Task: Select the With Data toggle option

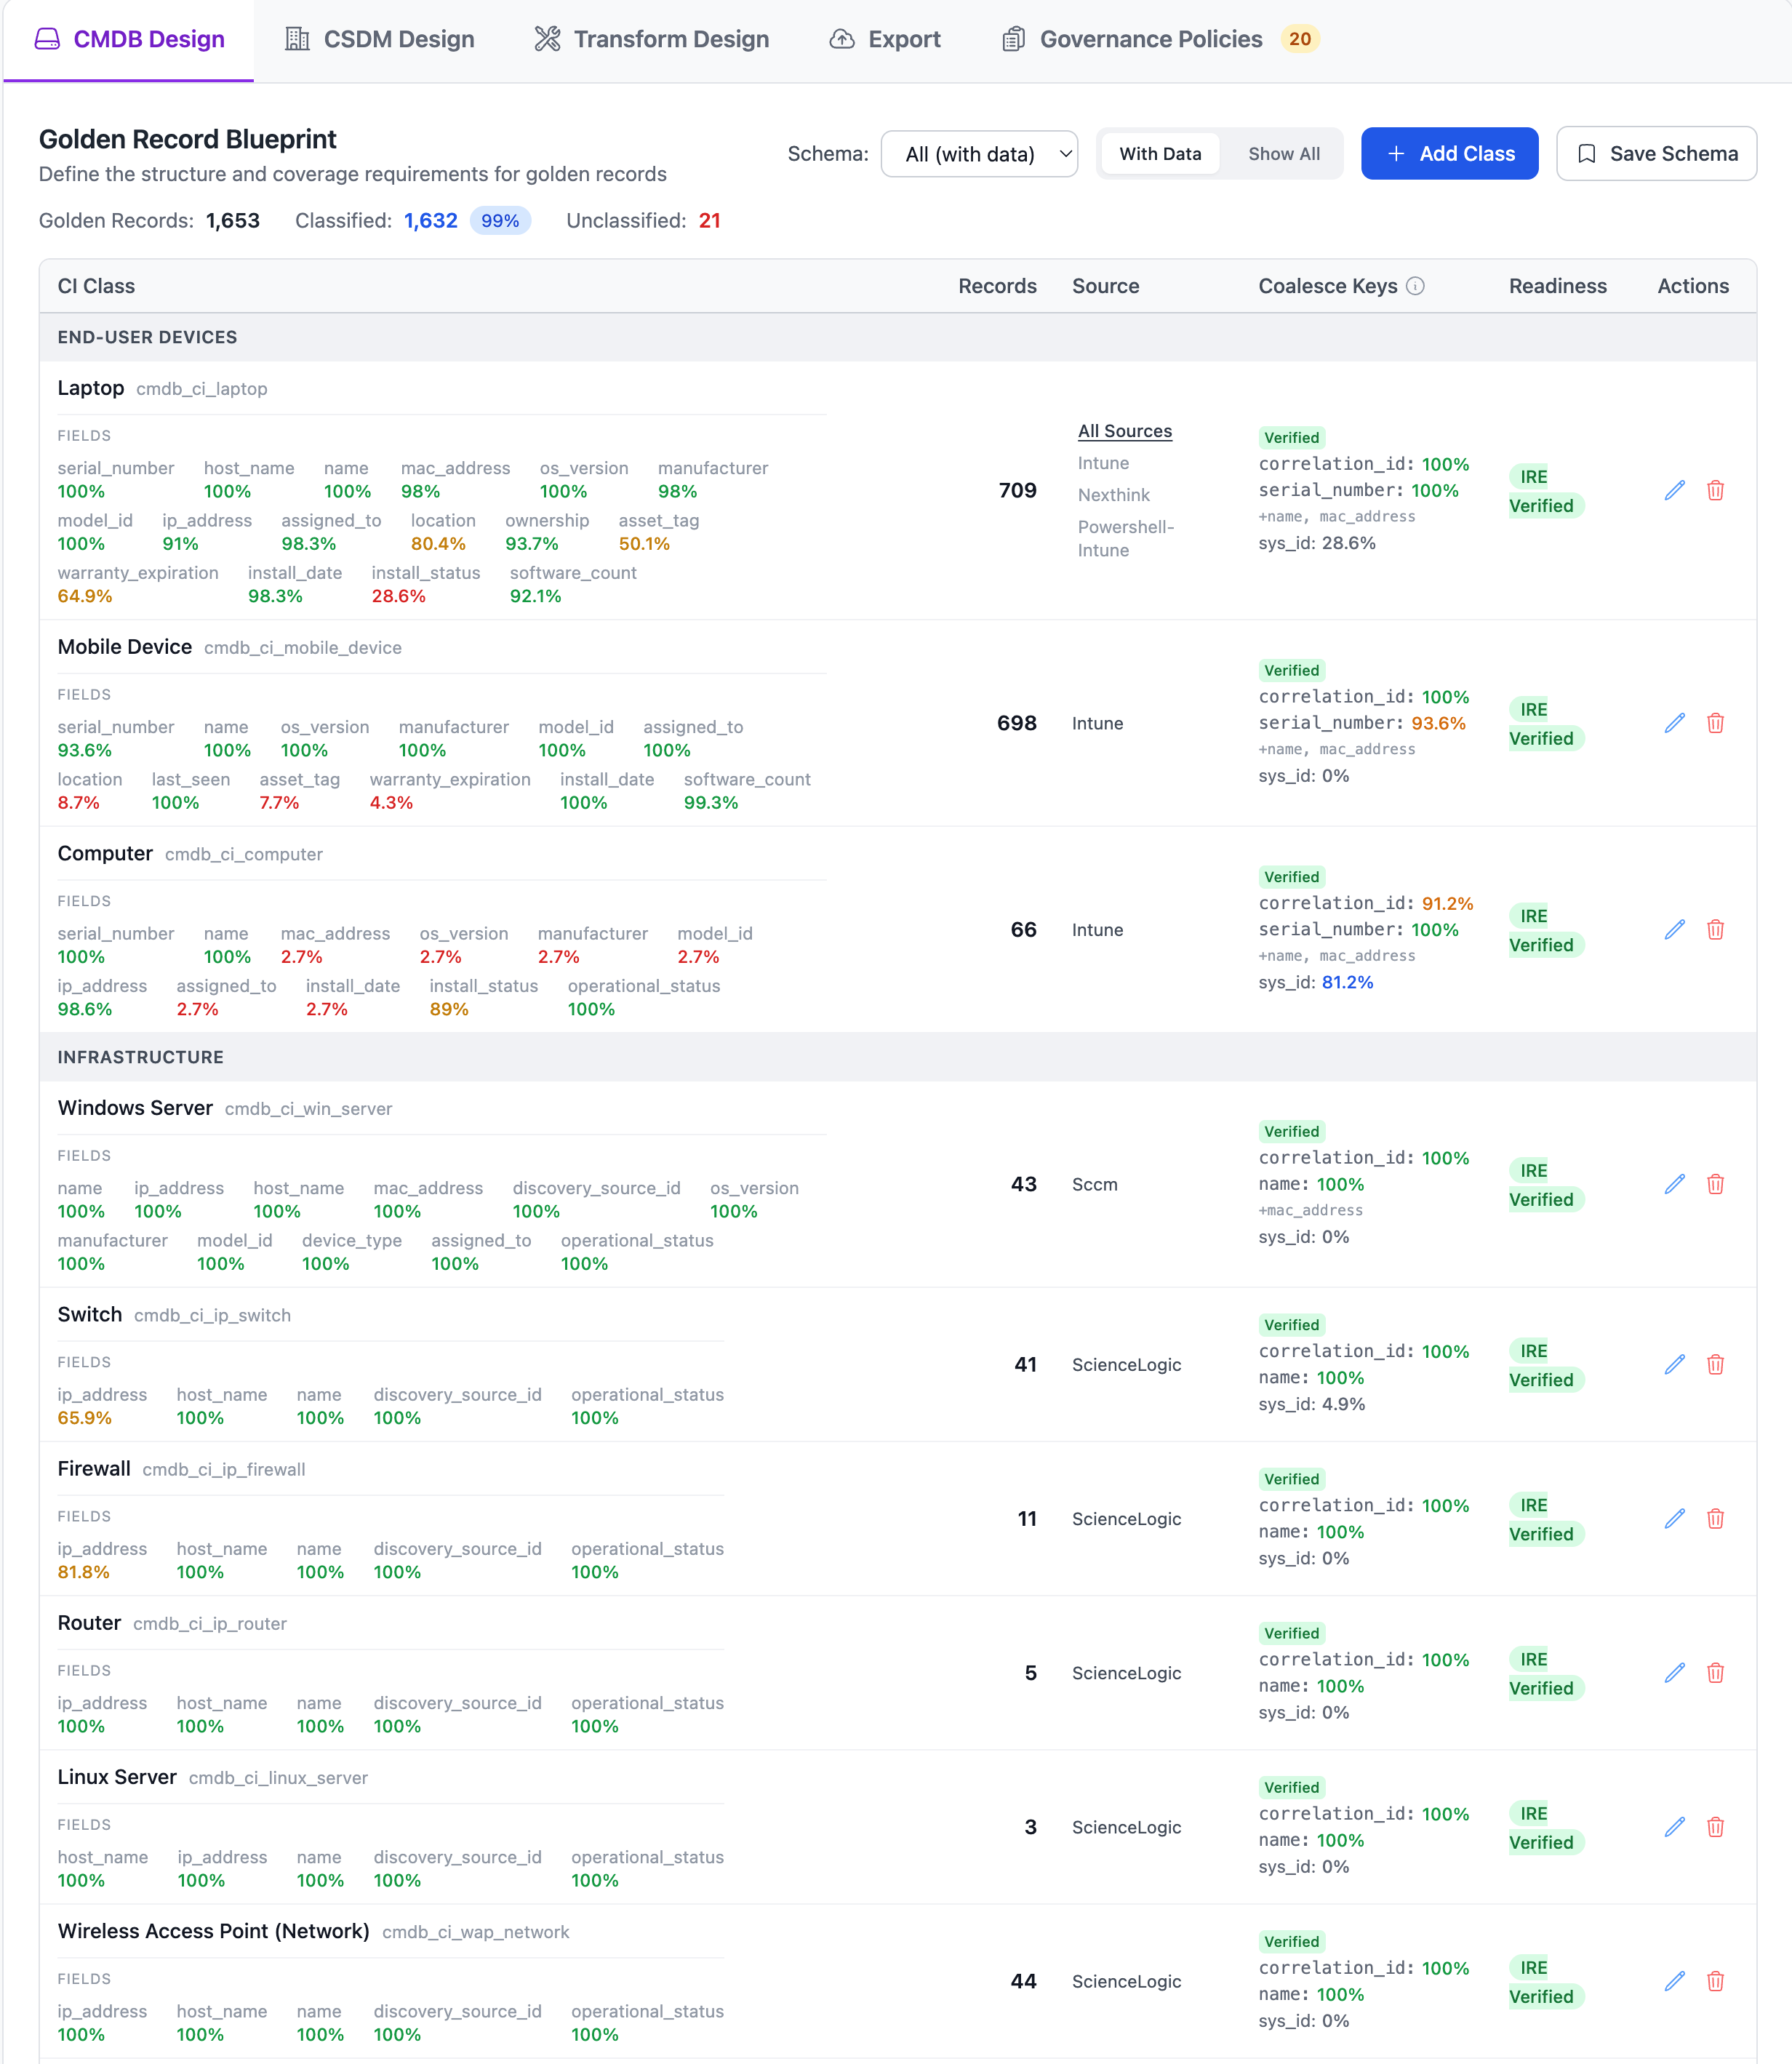Action: tap(1160, 154)
